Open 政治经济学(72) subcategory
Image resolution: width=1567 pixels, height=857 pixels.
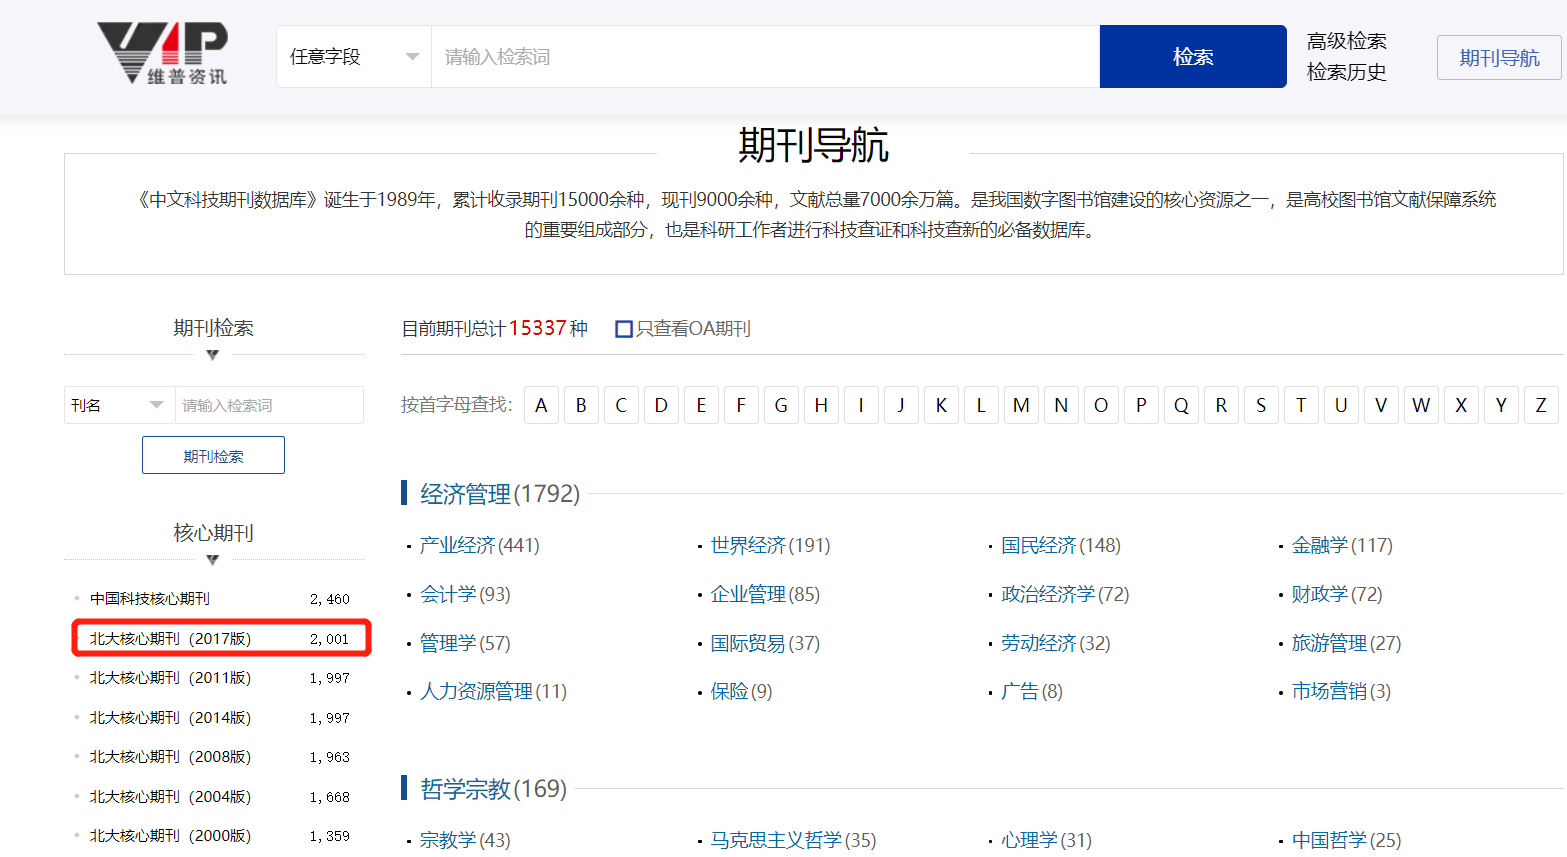coord(1065,594)
